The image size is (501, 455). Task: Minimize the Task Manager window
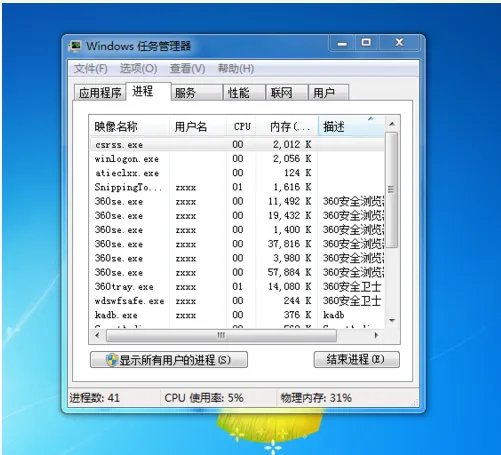[x=342, y=43]
